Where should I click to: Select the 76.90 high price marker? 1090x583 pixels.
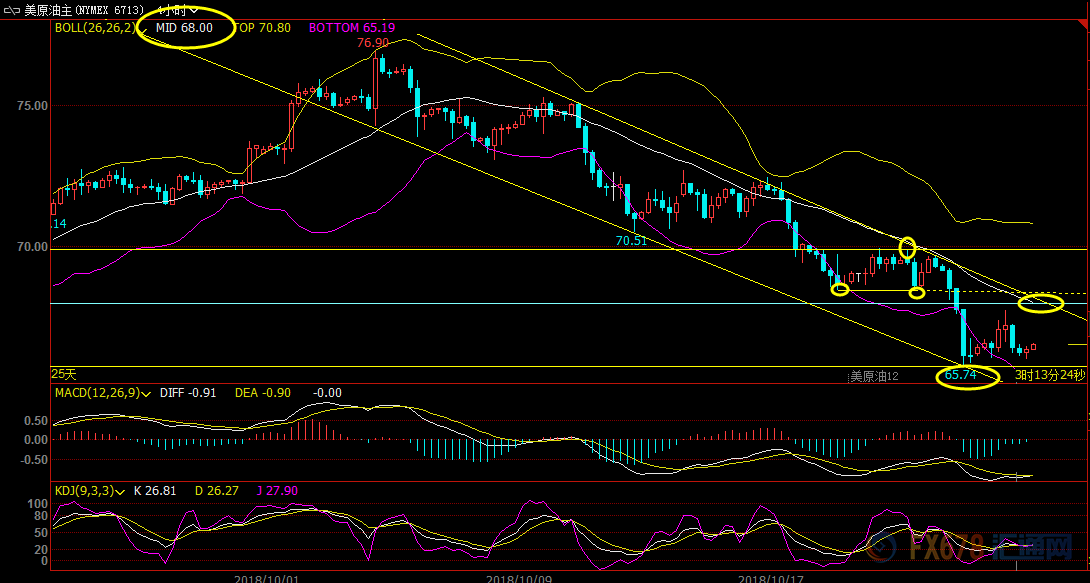click(x=372, y=43)
